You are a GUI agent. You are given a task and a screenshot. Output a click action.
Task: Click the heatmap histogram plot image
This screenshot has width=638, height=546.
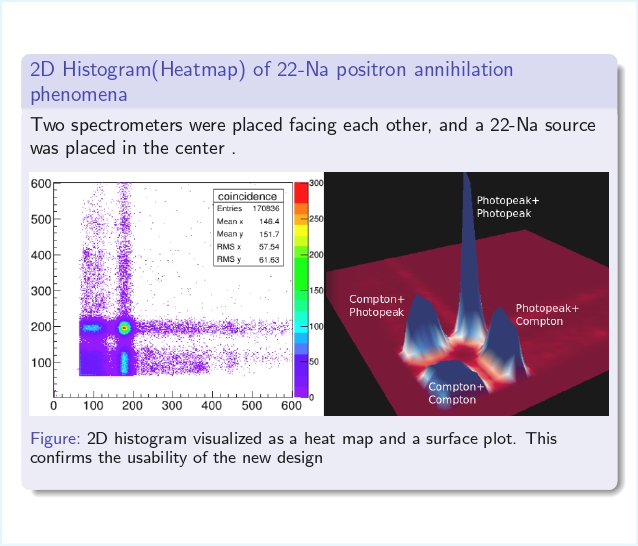177,293
